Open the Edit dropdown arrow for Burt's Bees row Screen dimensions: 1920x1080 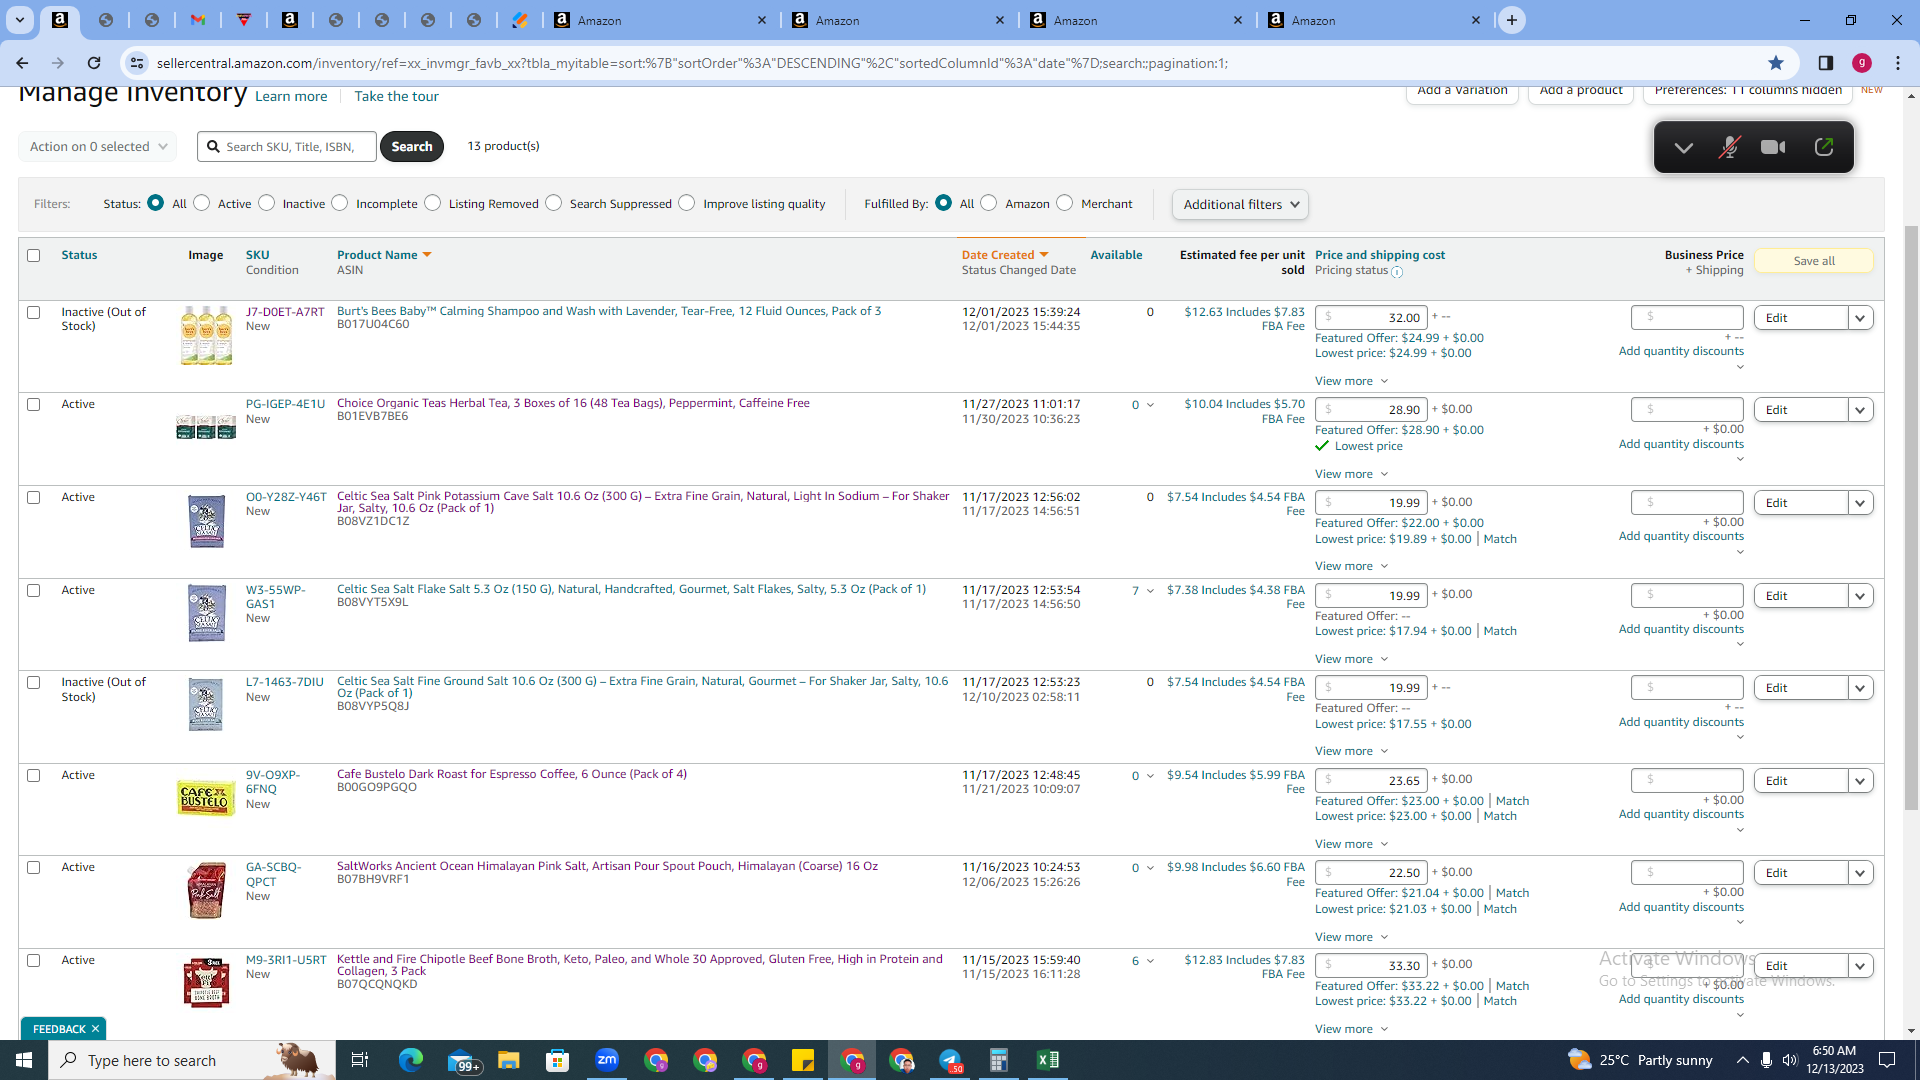[x=1860, y=318]
